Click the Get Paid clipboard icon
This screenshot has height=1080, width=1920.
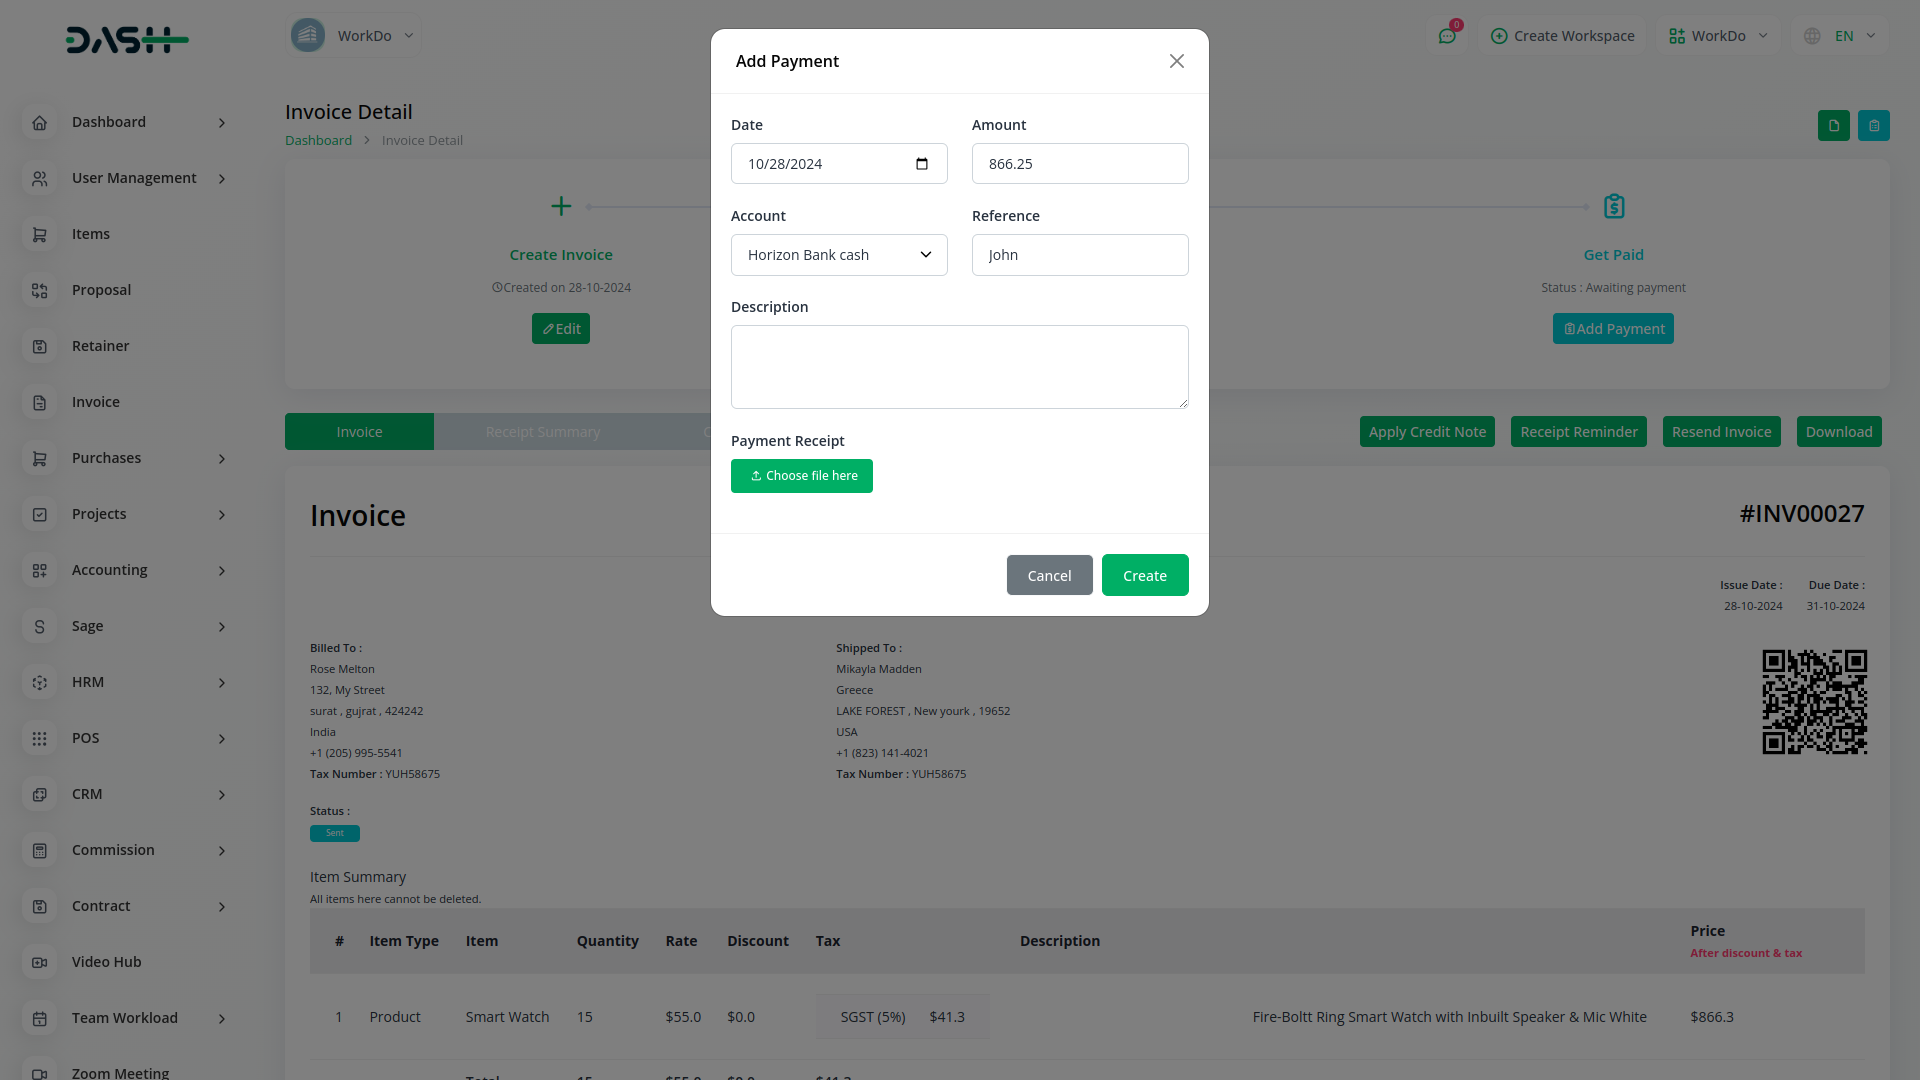click(x=1613, y=207)
